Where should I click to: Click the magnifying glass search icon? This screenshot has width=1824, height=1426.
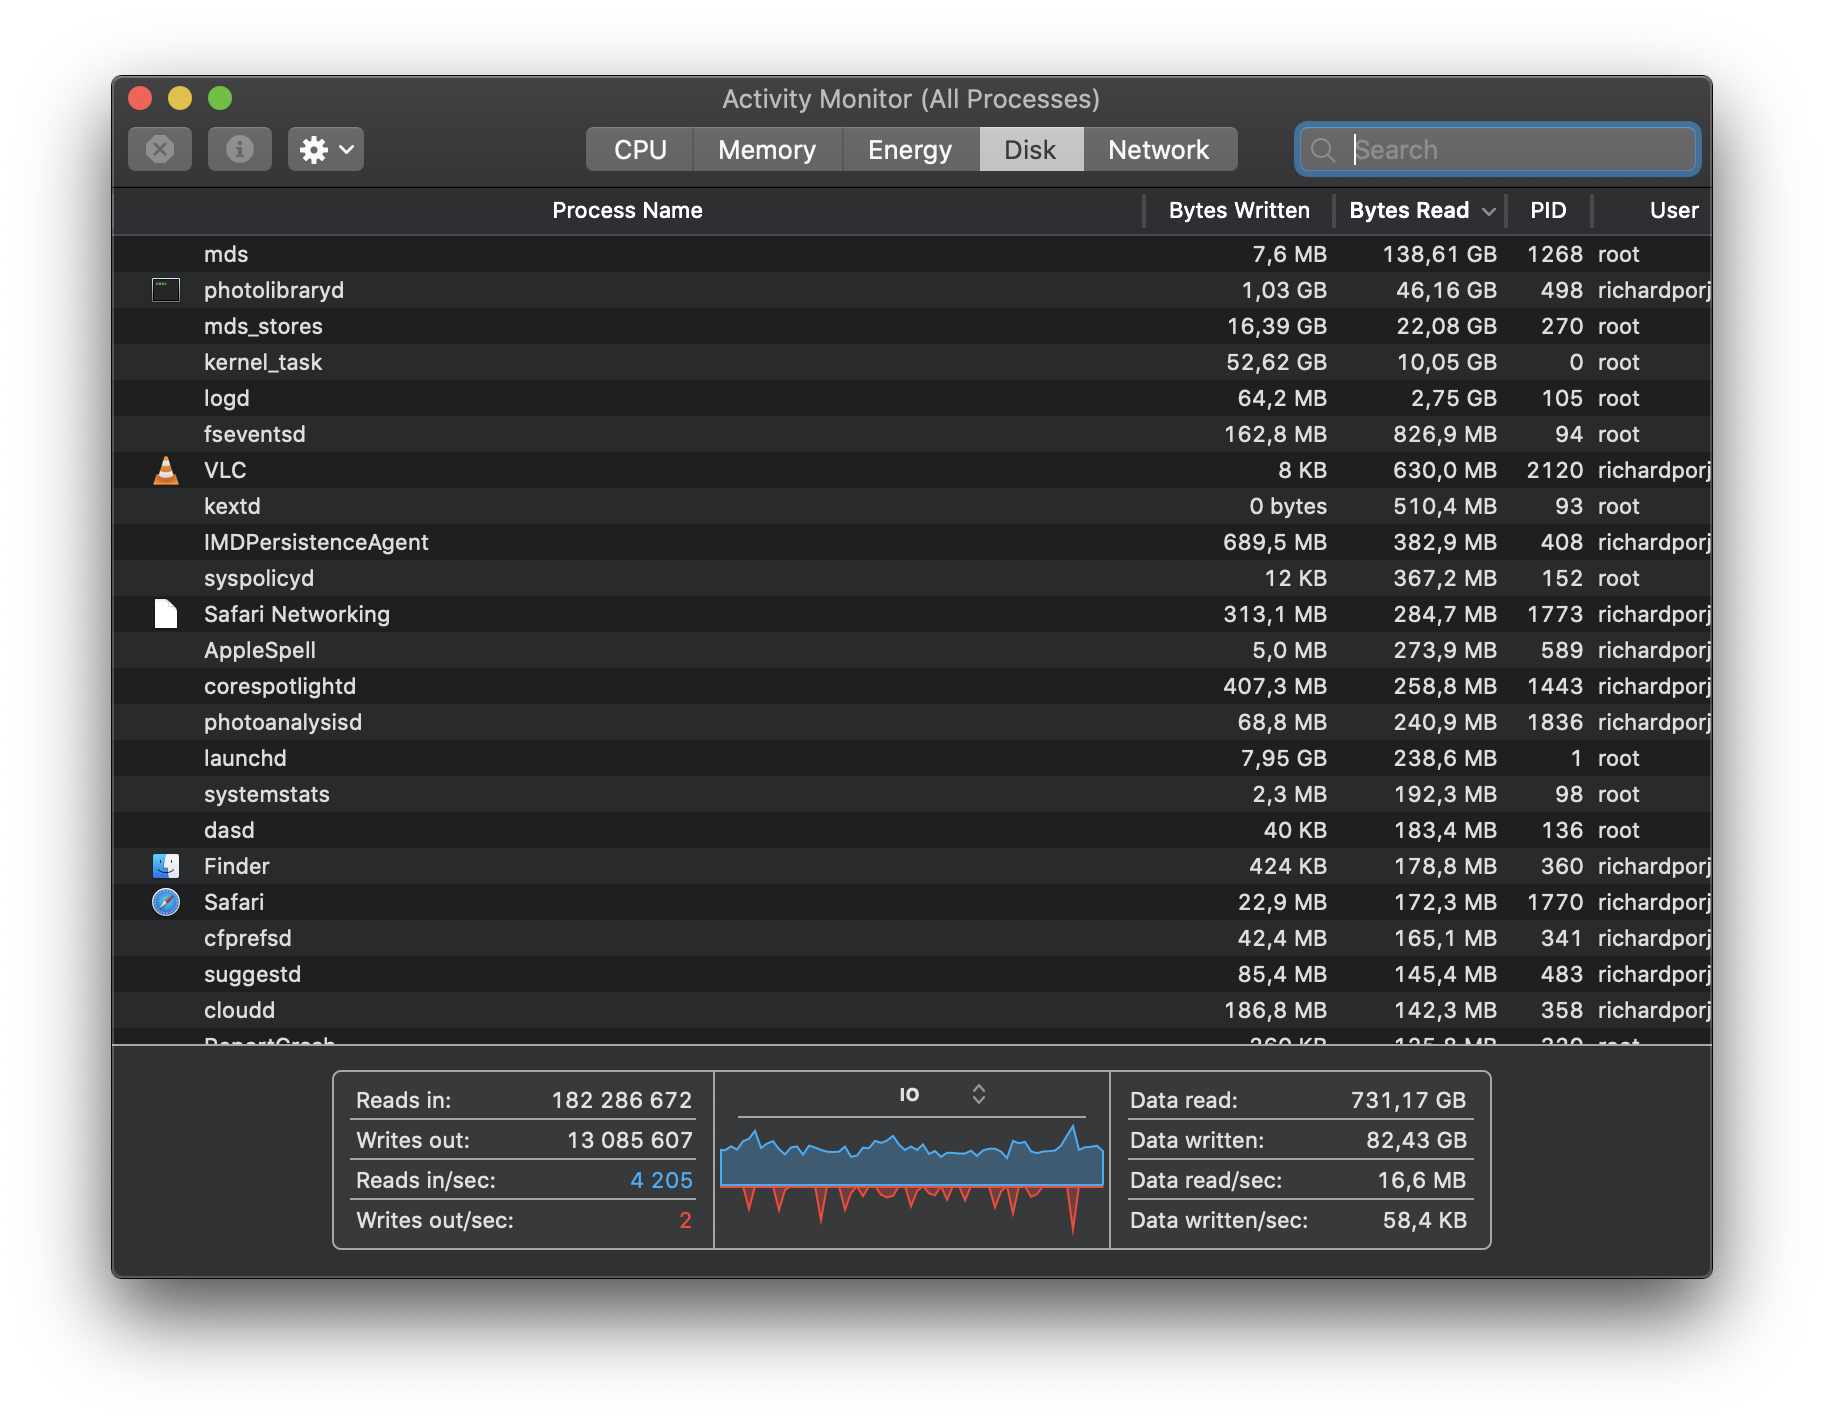tap(1323, 150)
